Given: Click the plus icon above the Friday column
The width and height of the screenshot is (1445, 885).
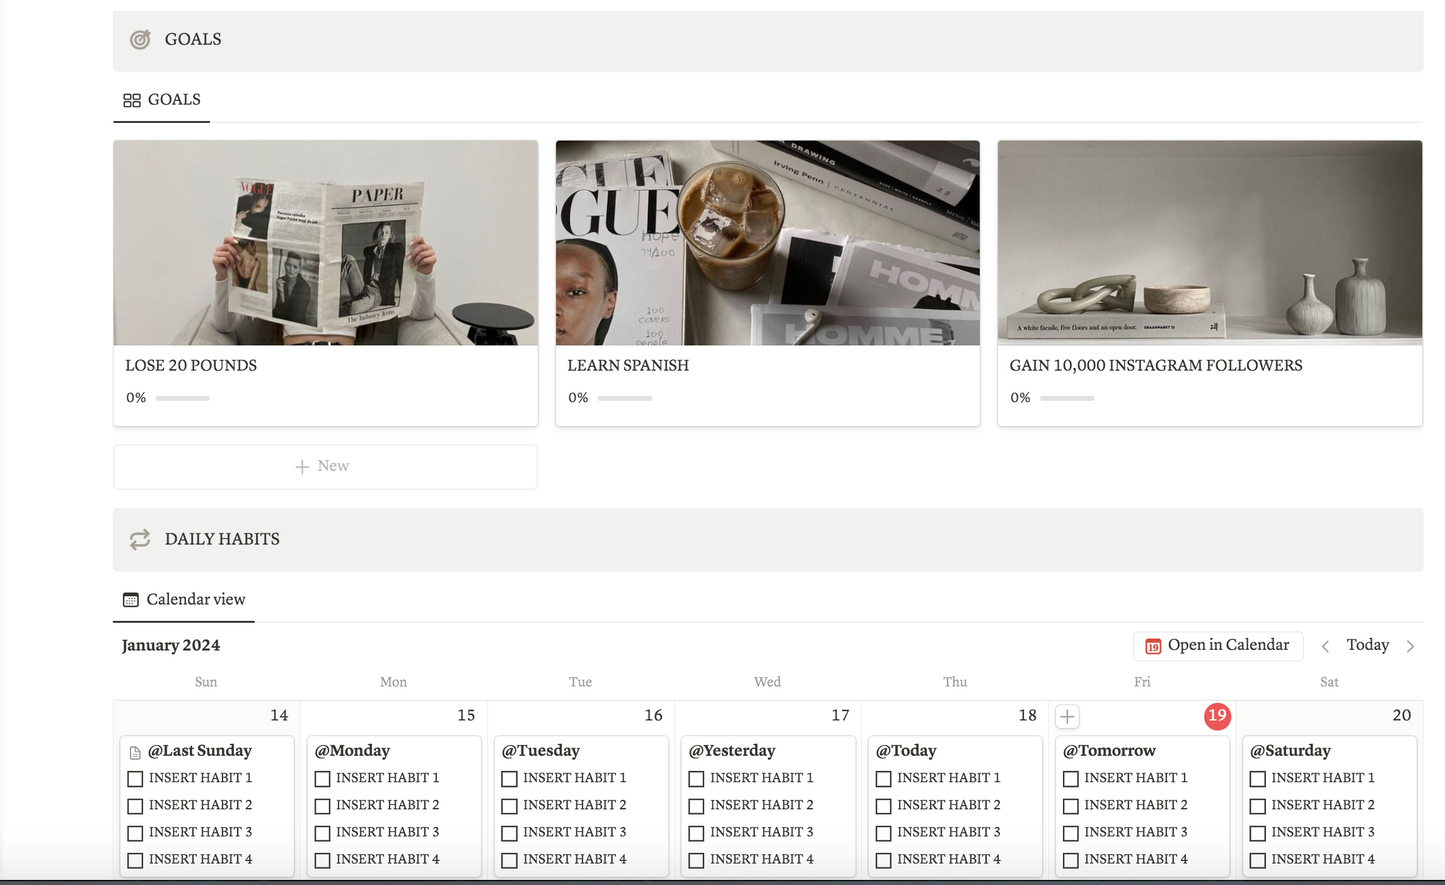Looking at the screenshot, I should pyautogui.click(x=1066, y=716).
